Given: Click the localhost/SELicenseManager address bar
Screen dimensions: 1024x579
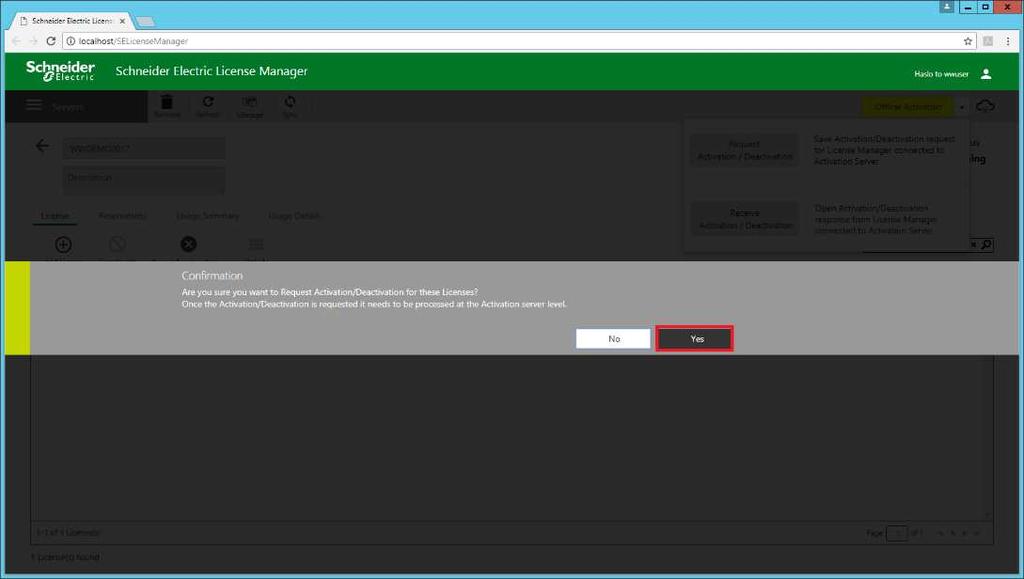Looking at the screenshot, I should [x=519, y=41].
